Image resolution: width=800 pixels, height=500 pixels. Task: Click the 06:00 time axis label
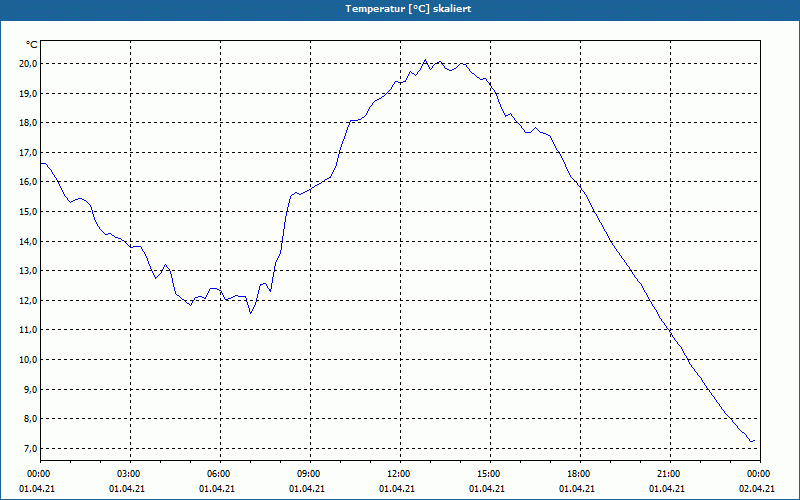click(x=220, y=474)
